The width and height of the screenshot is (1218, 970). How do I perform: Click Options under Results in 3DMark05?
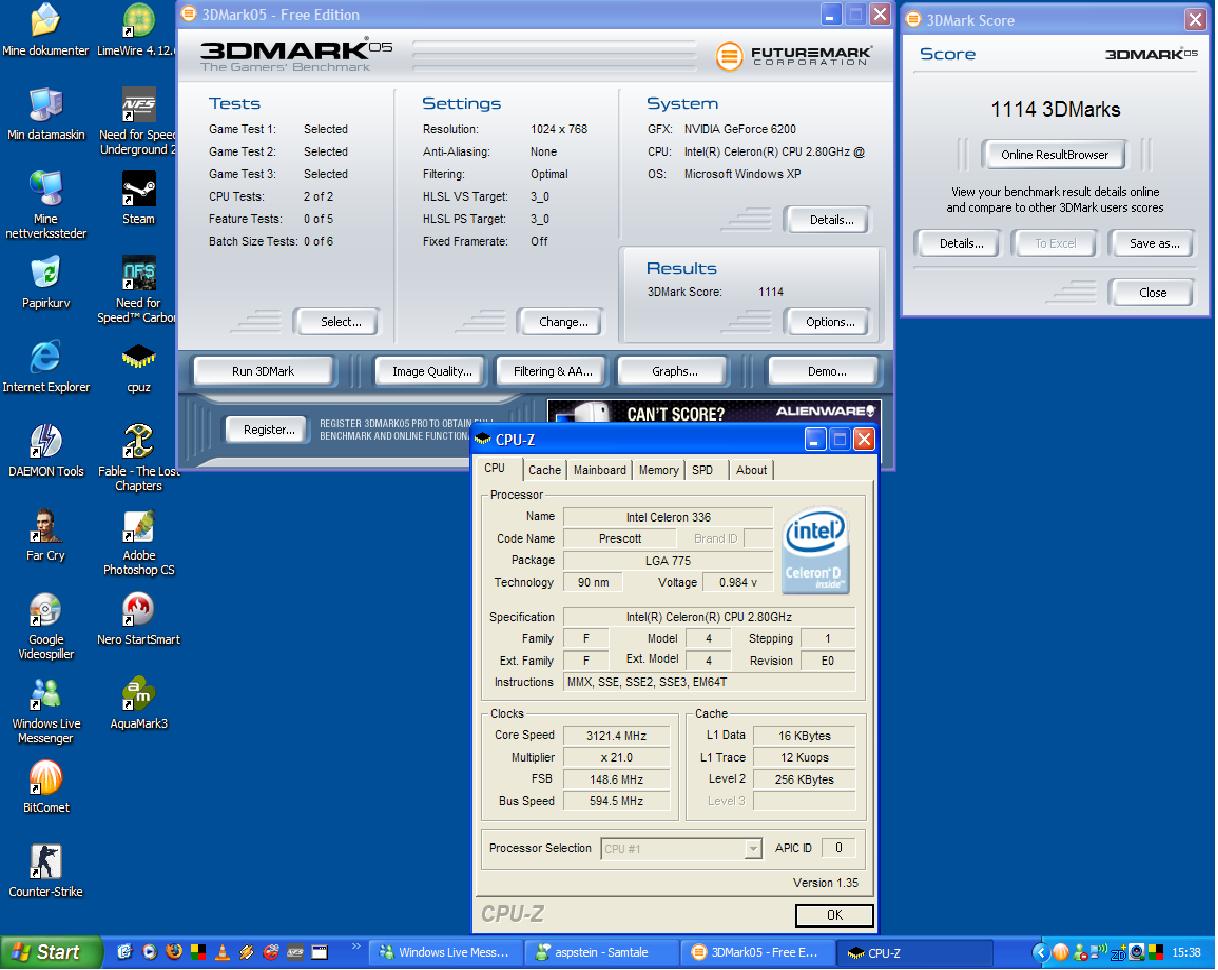(830, 322)
